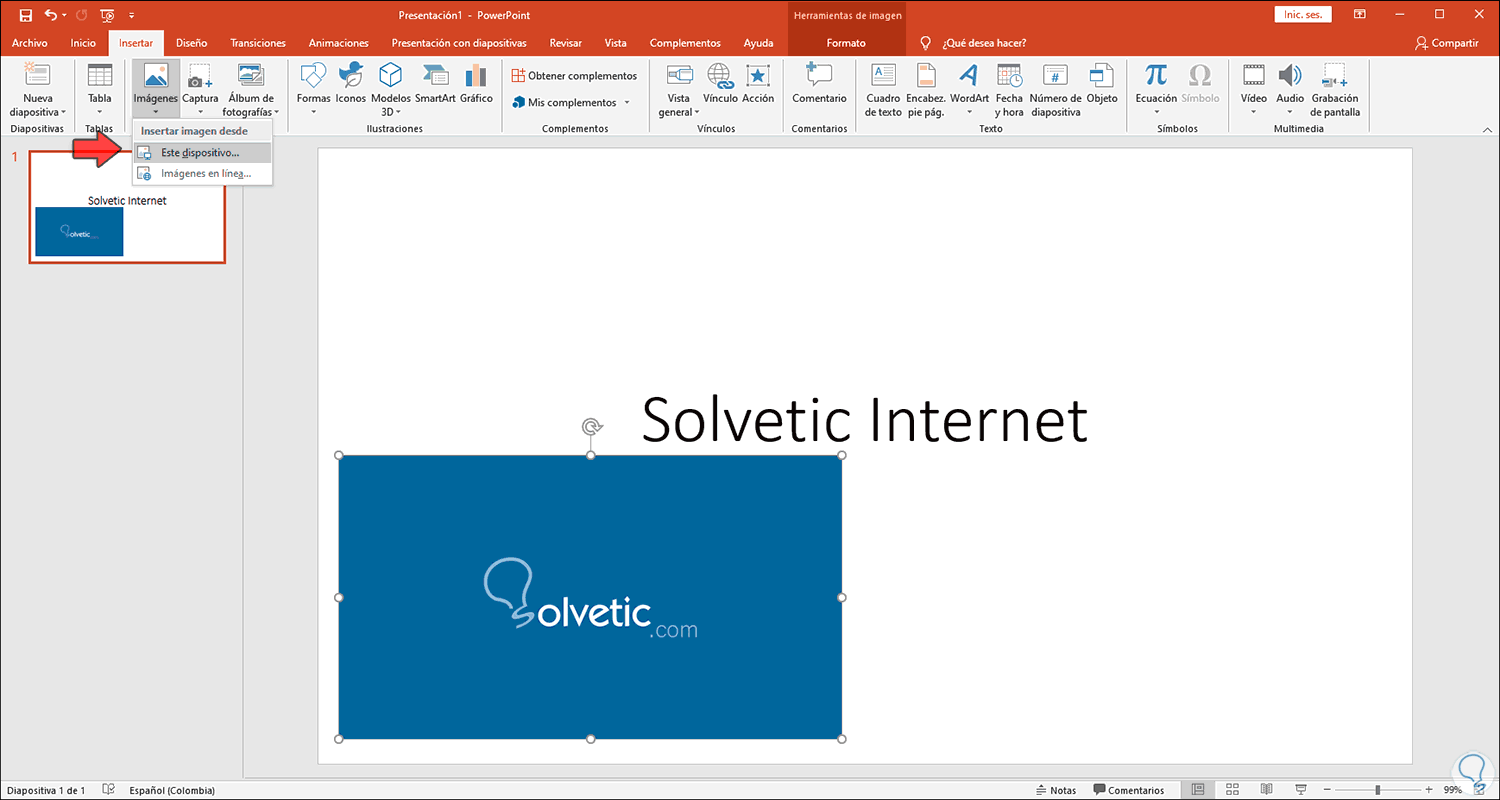Save the presentation from the quick access toolbar
Image resolution: width=1500 pixels, height=800 pixels.
click(26, 15)
